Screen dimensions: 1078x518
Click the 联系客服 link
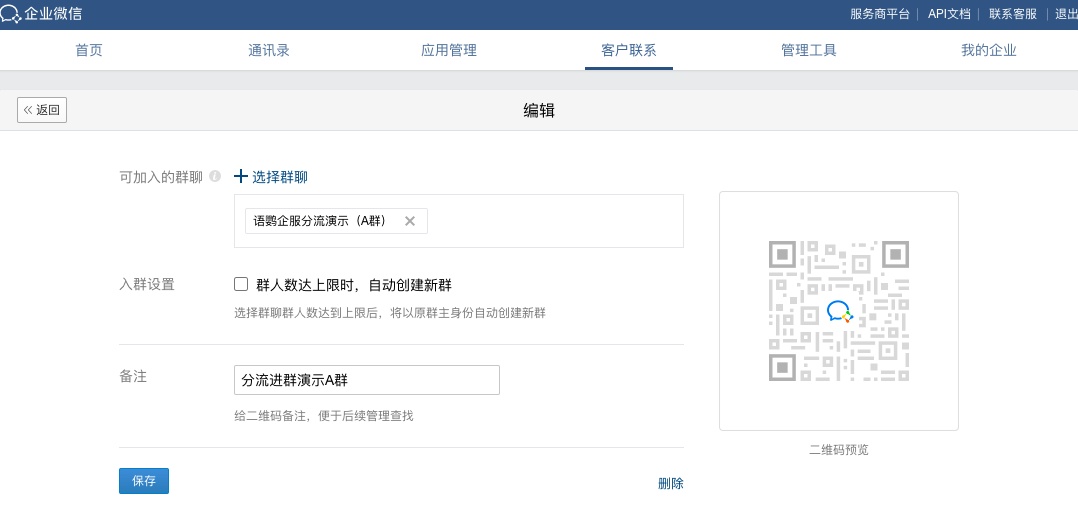[1013, 14]
